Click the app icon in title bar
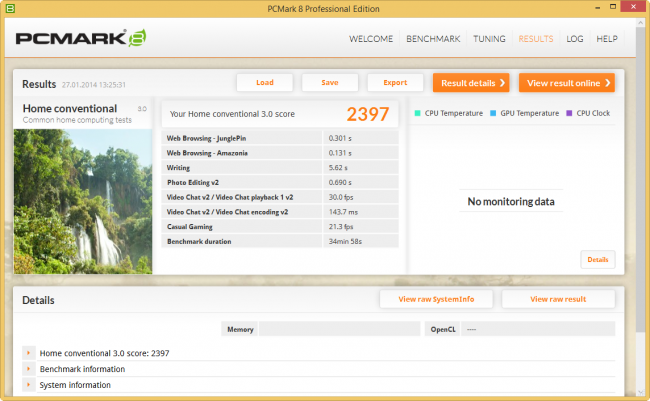This screenshot has width=650, height=401. 10,8
